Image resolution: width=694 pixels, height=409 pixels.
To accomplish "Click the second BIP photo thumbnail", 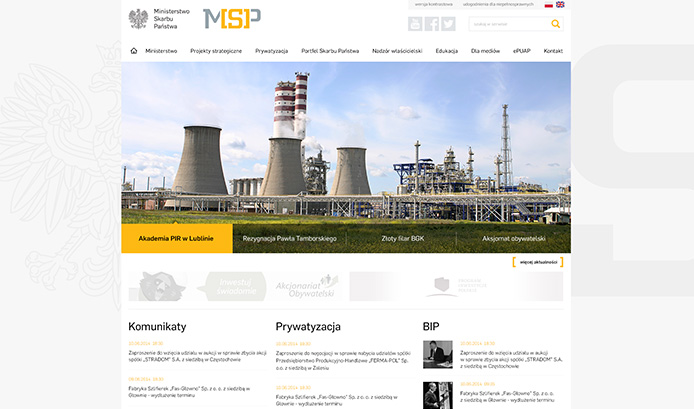I will [x=438, y=395].
